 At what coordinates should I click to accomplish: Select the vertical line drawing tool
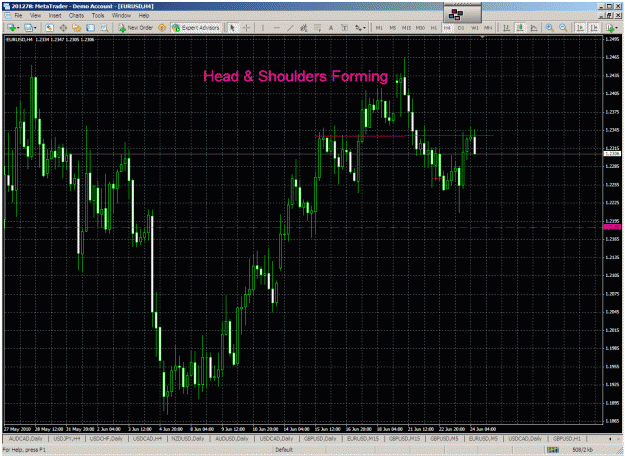click(x=263, y=28)
